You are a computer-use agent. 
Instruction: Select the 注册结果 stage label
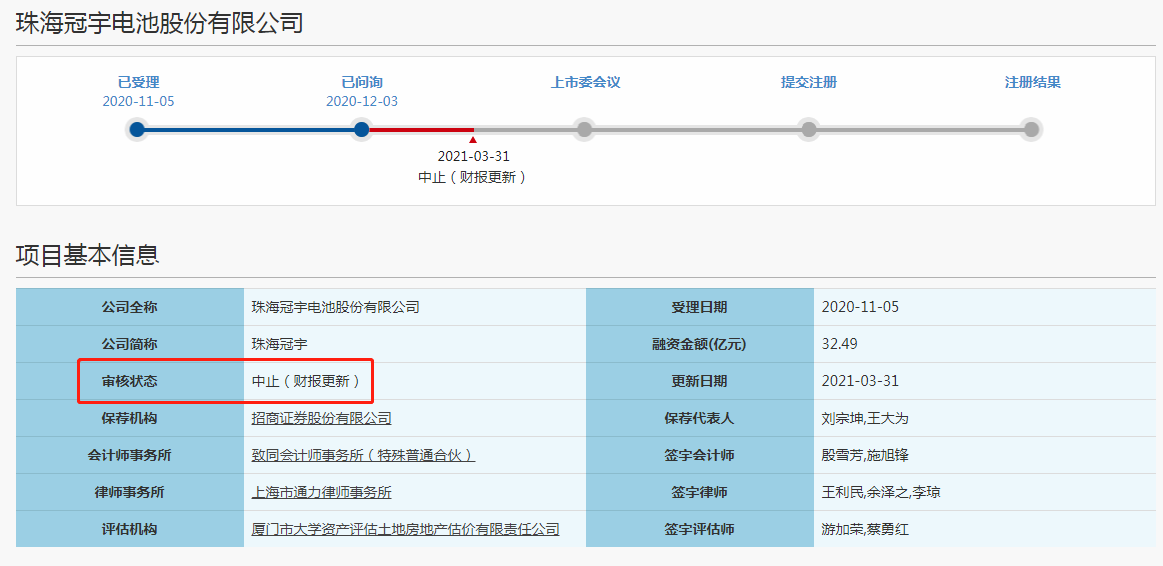click(x=1032, y=82)
